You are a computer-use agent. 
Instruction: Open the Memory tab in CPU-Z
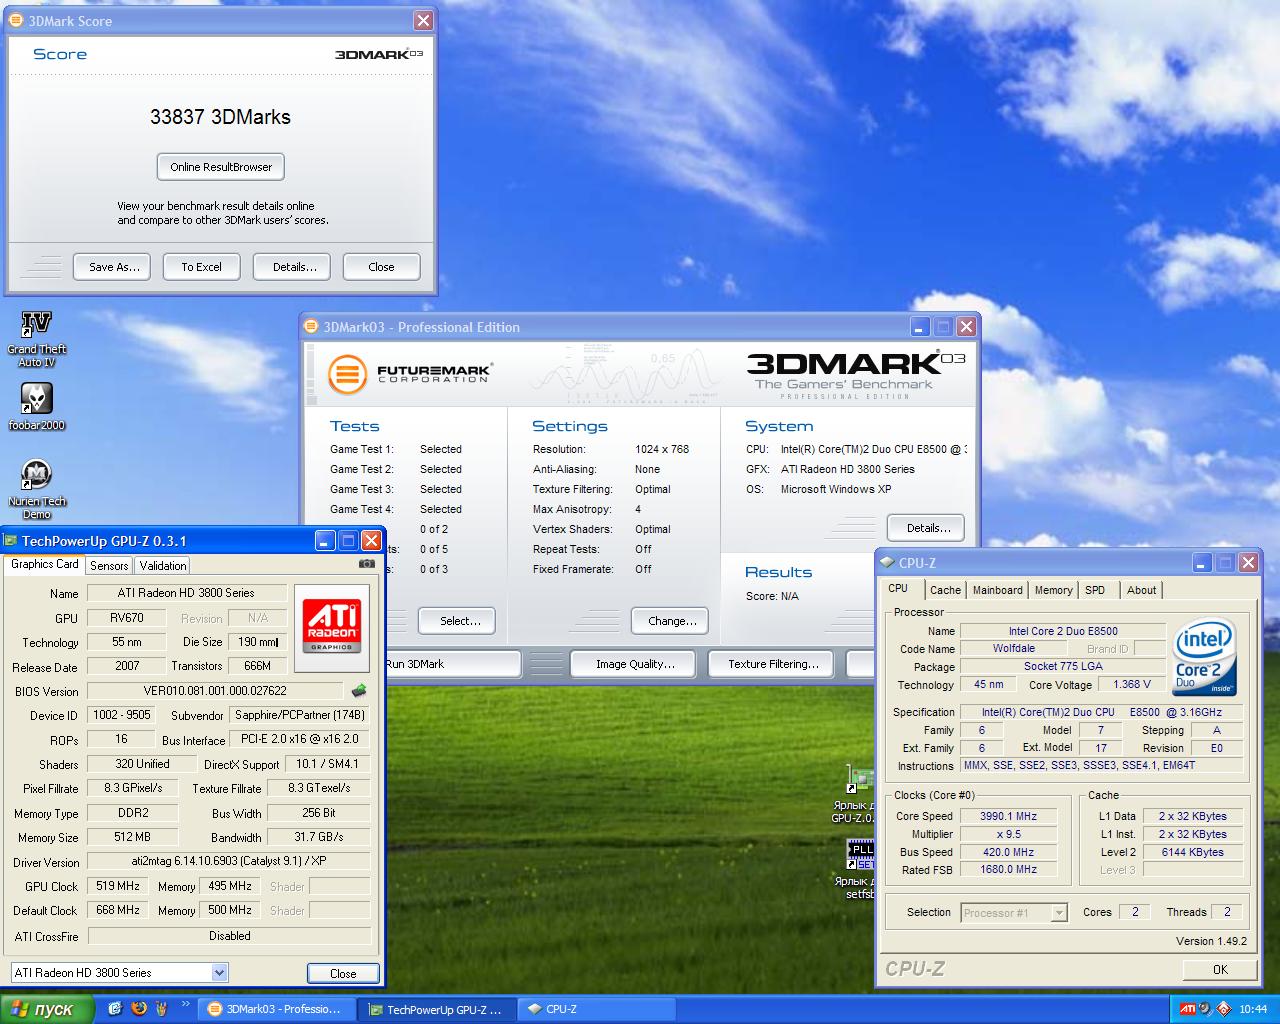(1053, 590)
